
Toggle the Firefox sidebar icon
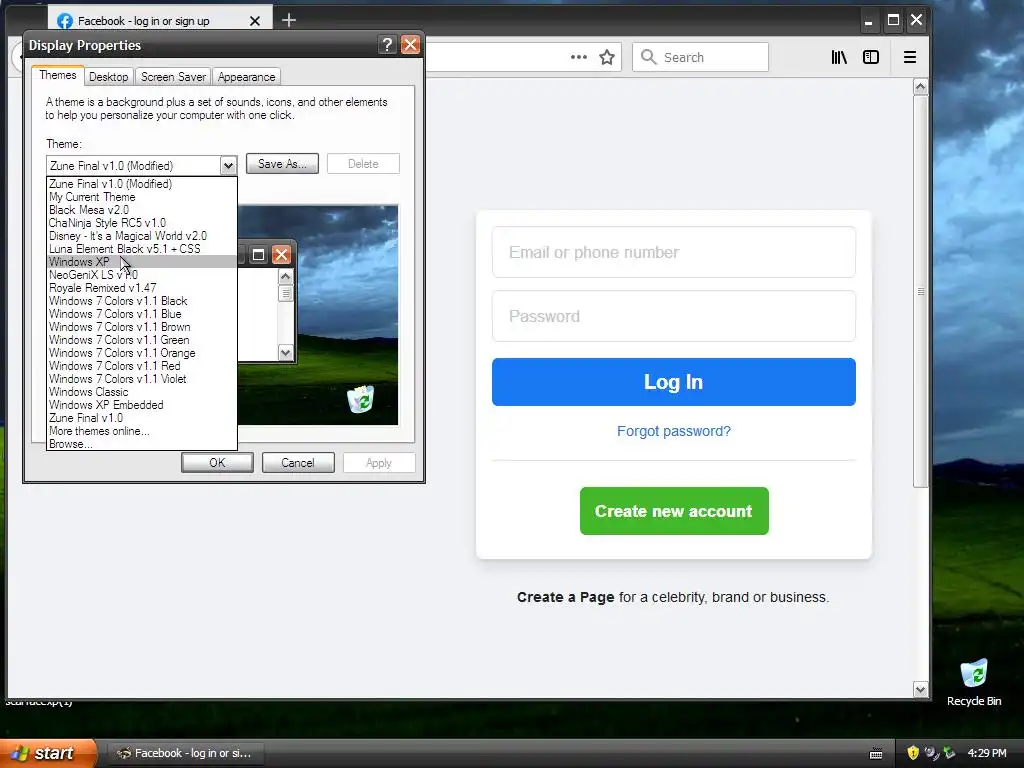[x=871, y=57]
